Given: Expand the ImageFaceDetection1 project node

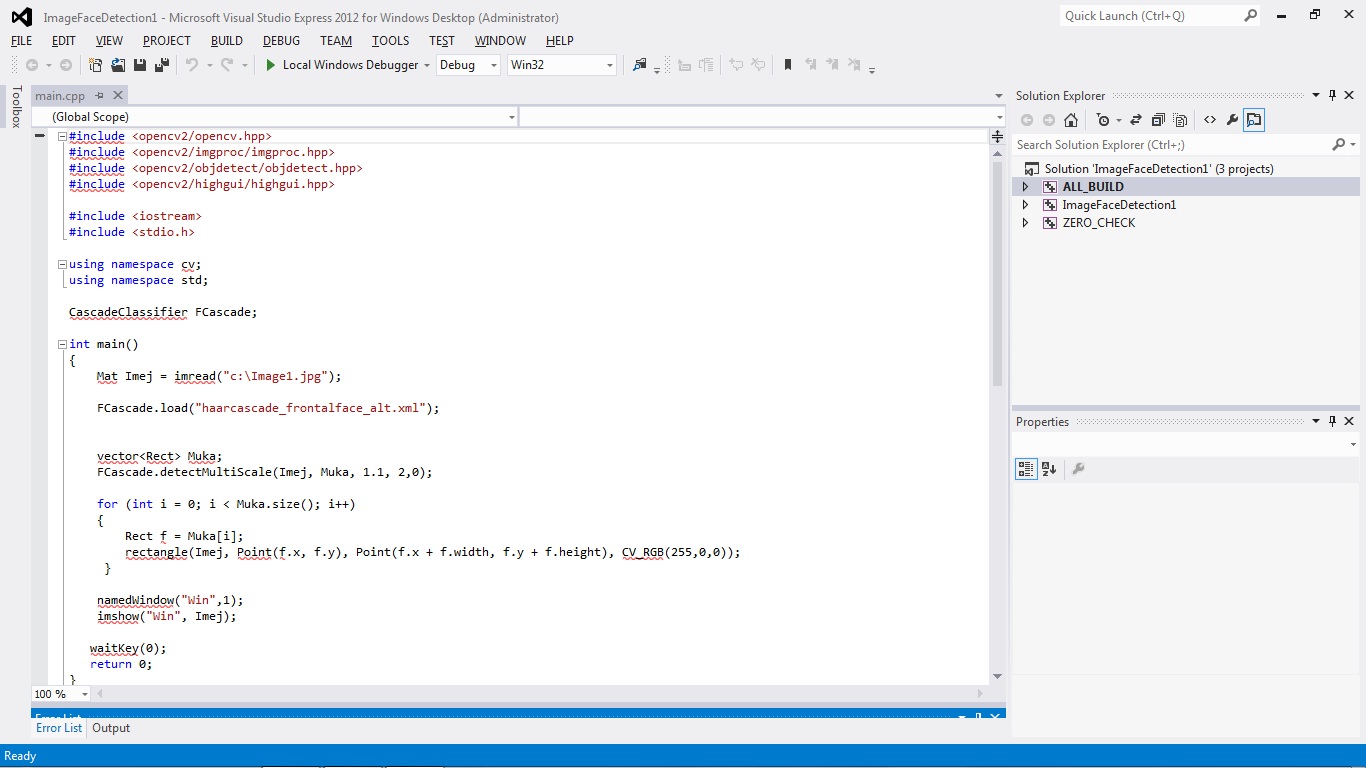Looking at the screenshot, I should point(1025,205).
